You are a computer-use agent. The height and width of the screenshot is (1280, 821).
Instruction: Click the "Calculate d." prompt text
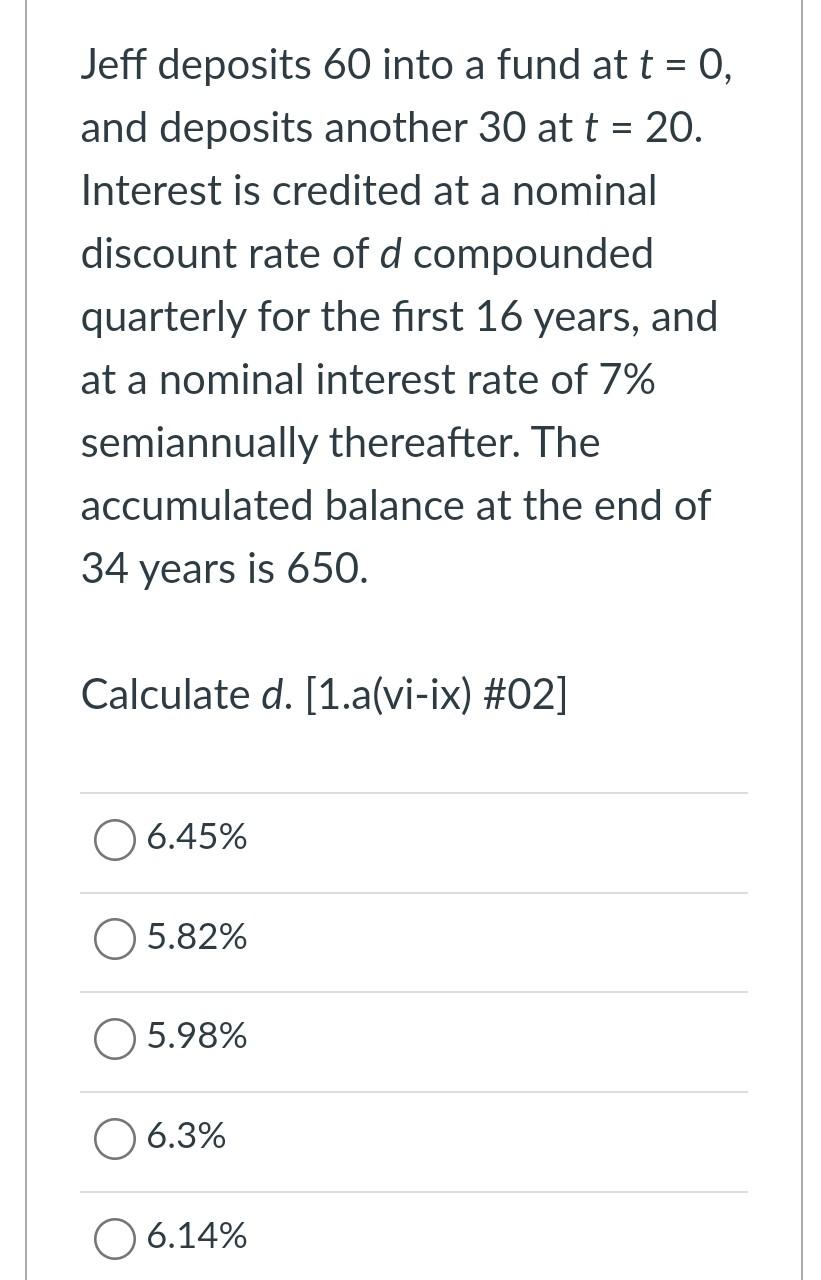[186, 694]
